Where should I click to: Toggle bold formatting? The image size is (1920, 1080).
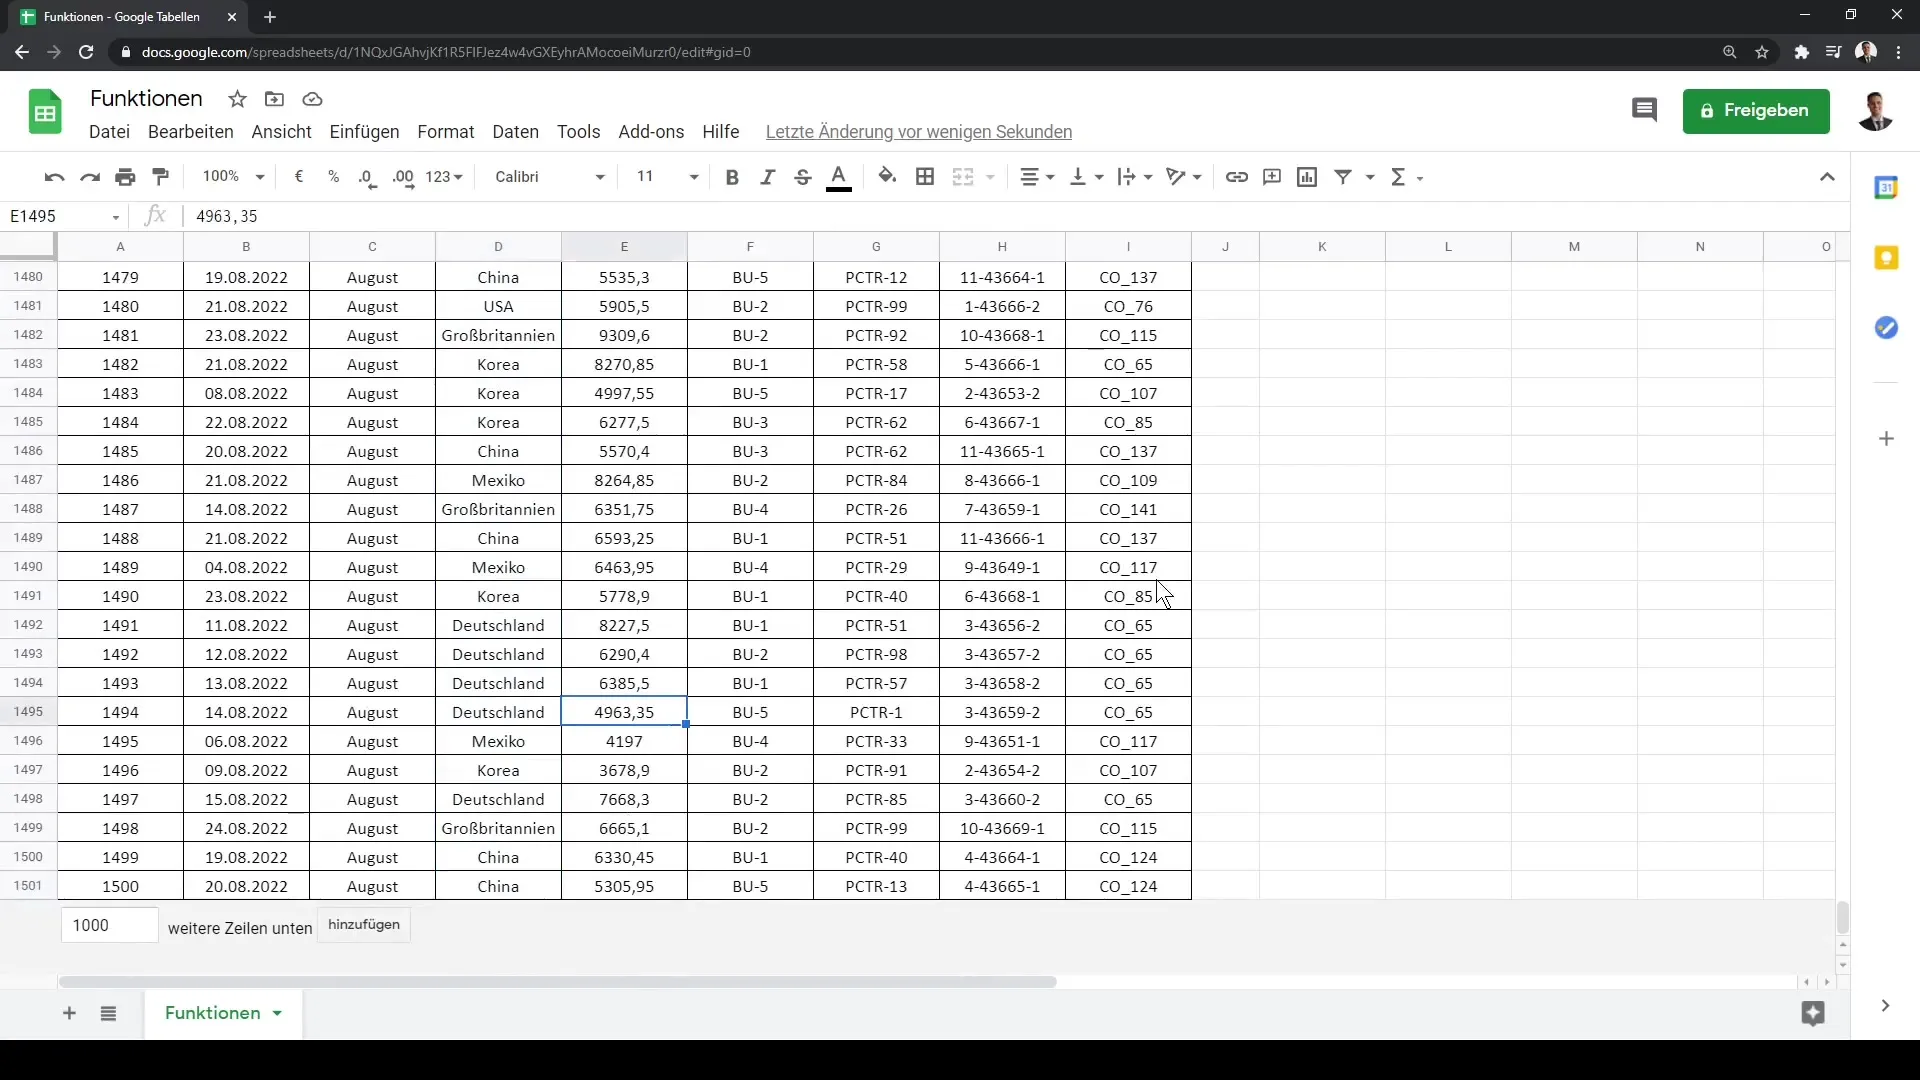point(732,177)
